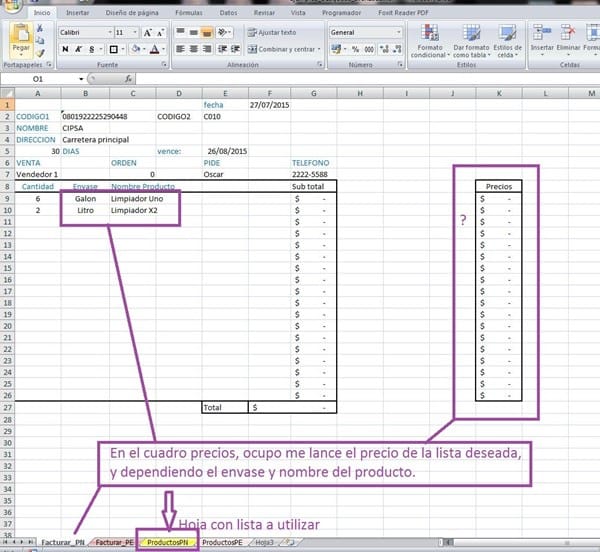
Task: Click the fx insert function button
Action: (x=128, y=79)
